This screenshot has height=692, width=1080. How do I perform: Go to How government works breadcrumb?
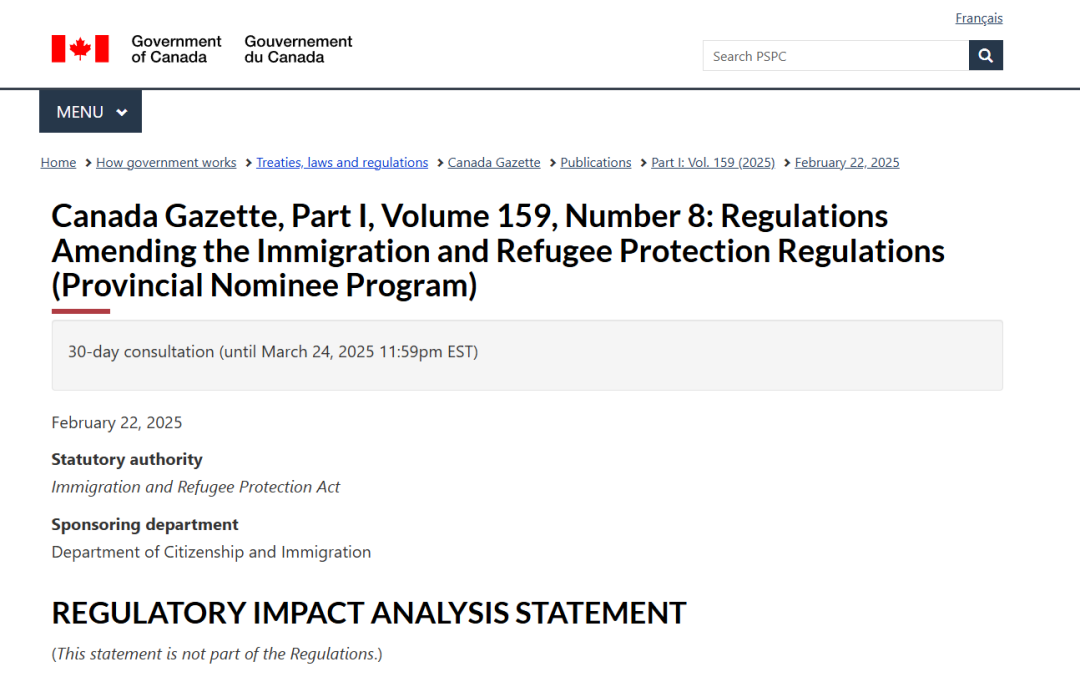(x=166, y=162)
